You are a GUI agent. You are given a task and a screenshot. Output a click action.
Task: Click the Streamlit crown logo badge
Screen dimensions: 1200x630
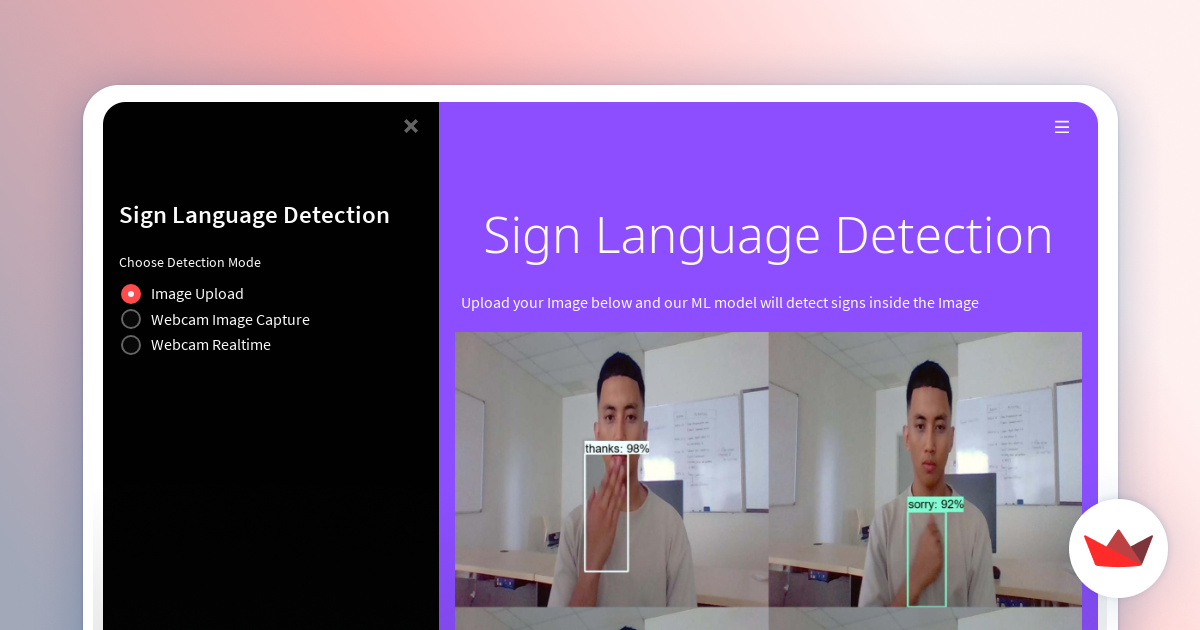point(1118,548)
